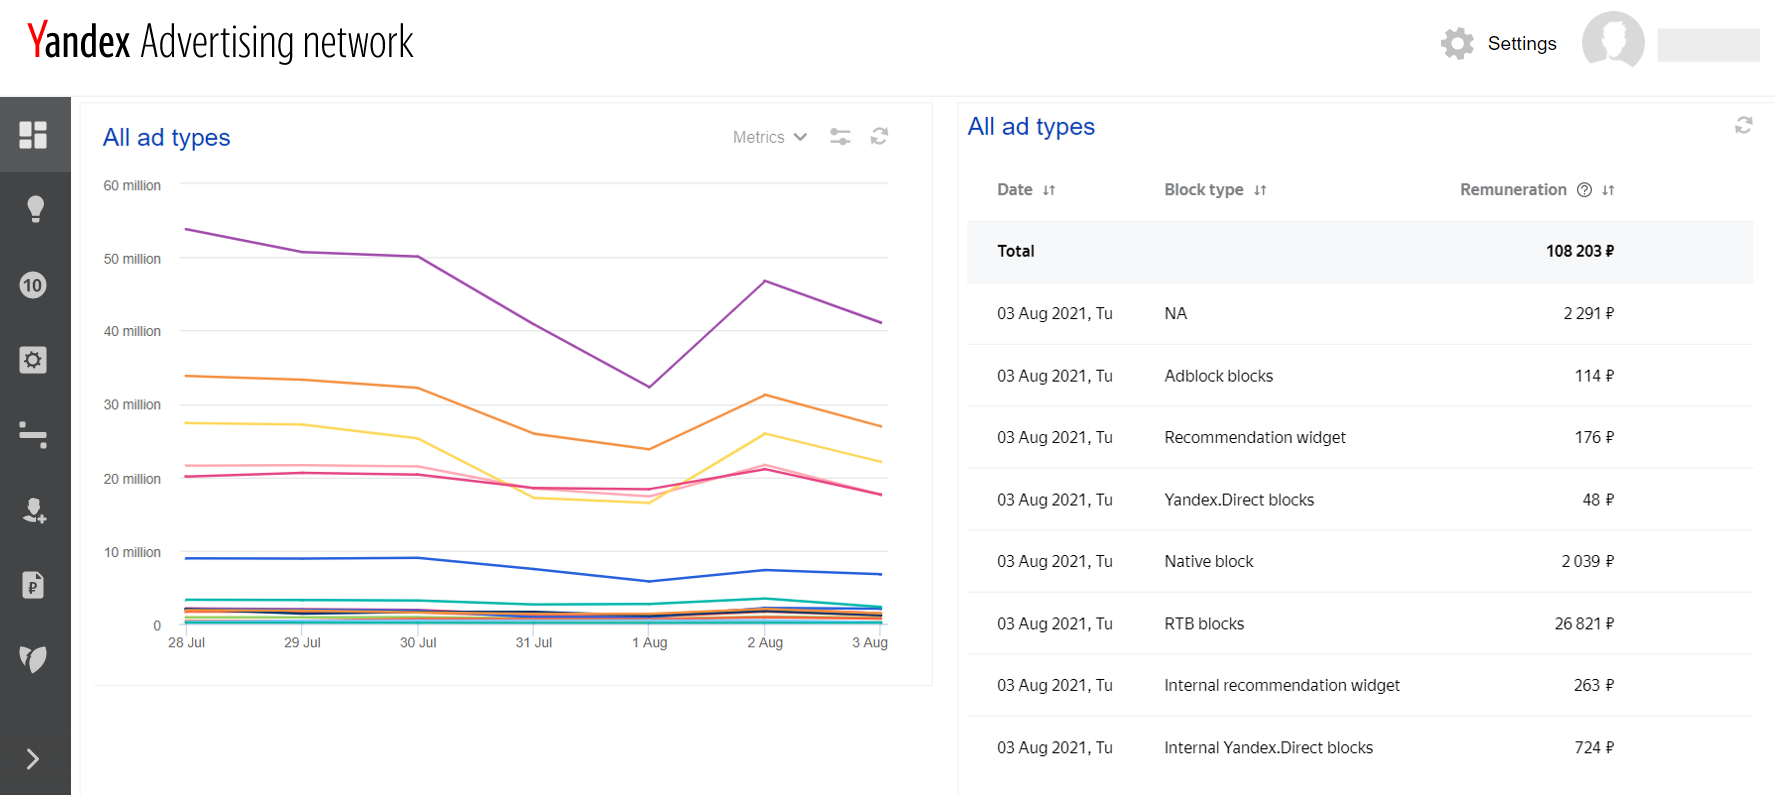Click the Block type column header label
This screenshot has height=795, width=1775.
[1204, 190]
